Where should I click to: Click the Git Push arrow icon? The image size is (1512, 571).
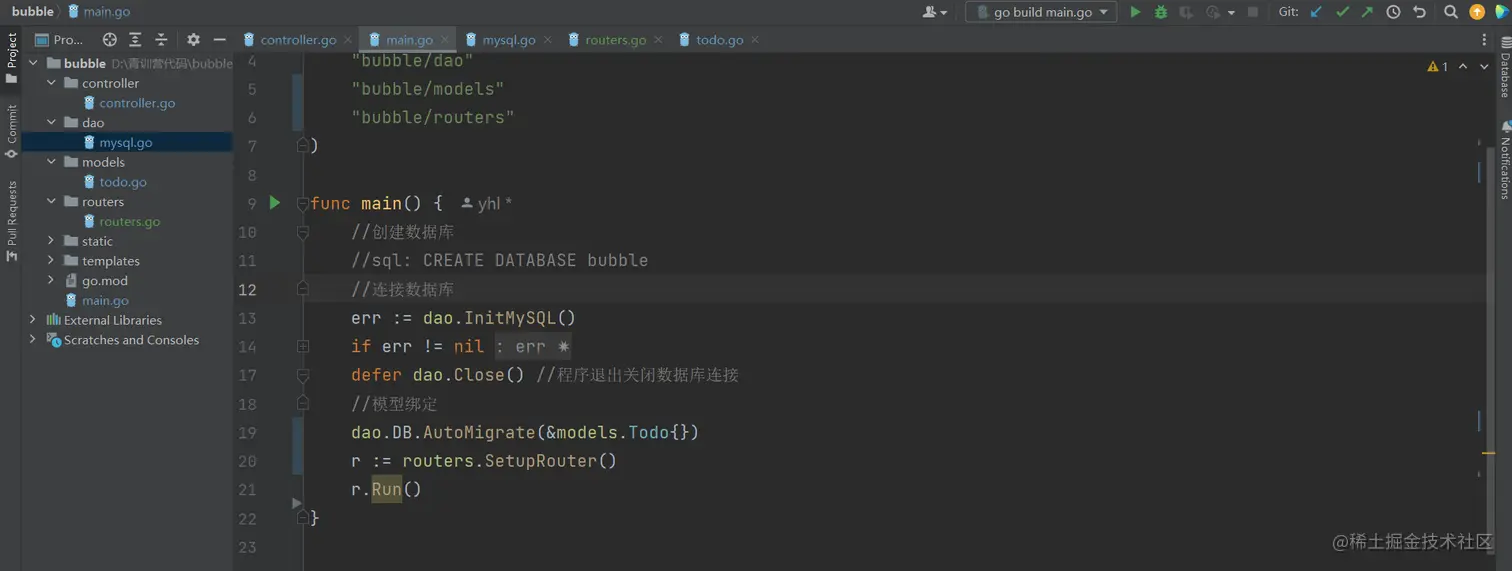tap(1367, 12)
